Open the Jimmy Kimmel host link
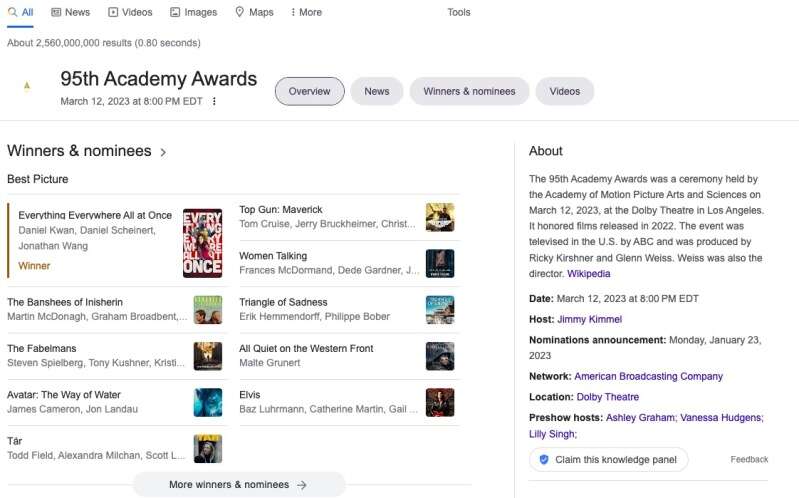Screen dimensions: 799x498 (x=590, y=320)
